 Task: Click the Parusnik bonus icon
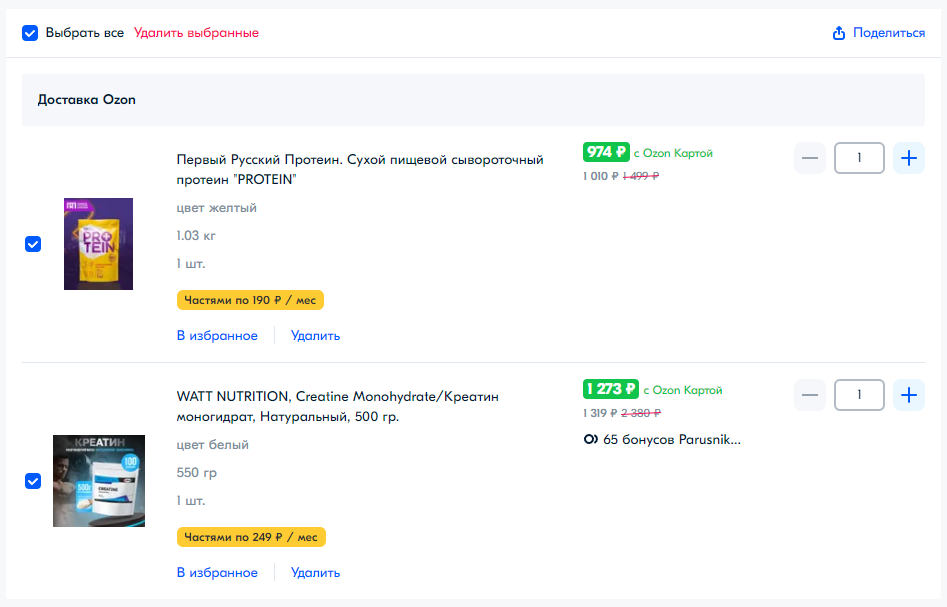590,439
